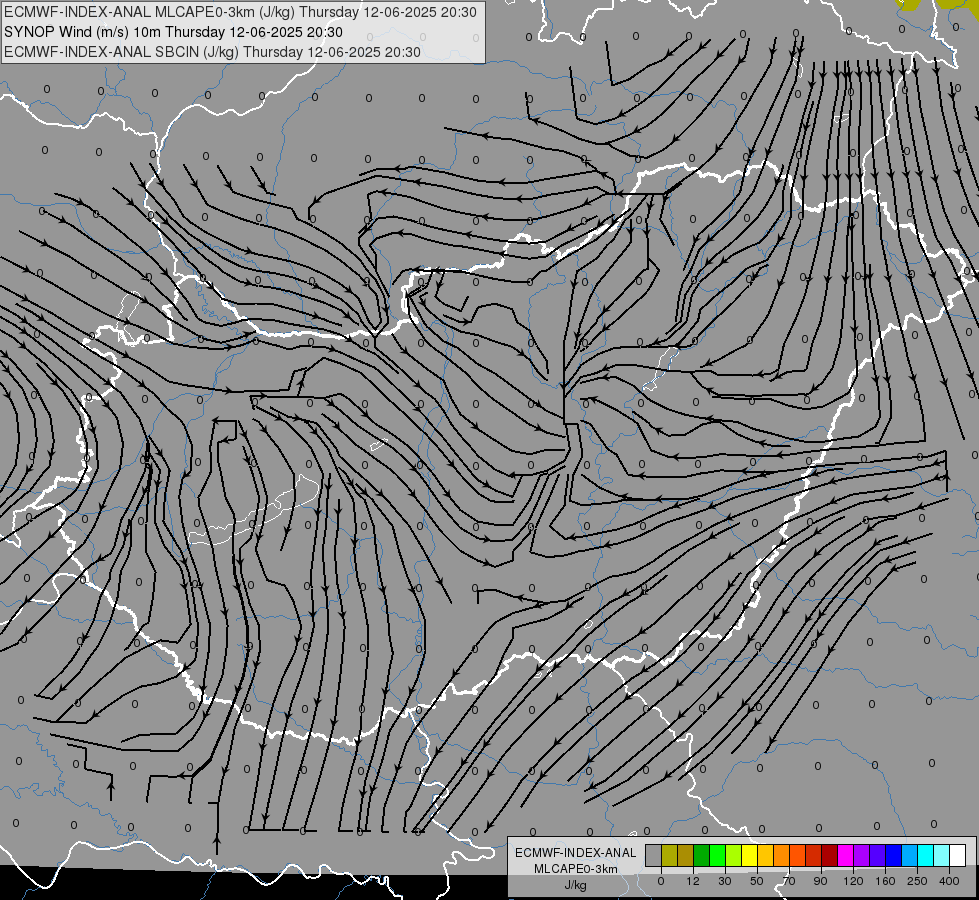Click the white swatch at legend end
The width and height of the screenshot is (979, 900).
[x=958, y=855]
